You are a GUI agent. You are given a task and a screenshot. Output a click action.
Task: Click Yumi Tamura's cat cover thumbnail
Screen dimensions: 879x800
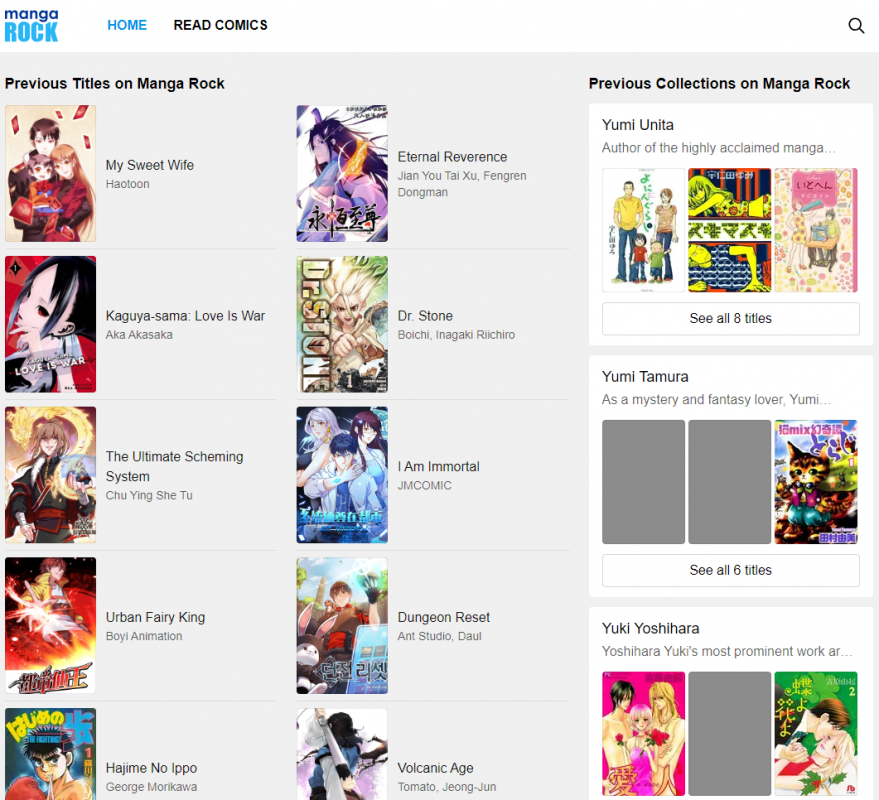816,482
